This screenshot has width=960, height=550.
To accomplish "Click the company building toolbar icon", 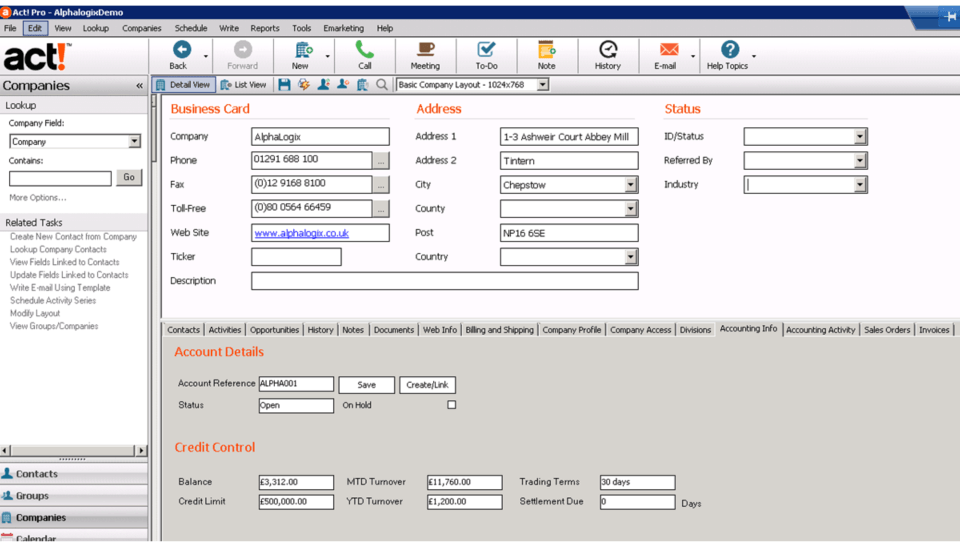I will click(362, 85).
